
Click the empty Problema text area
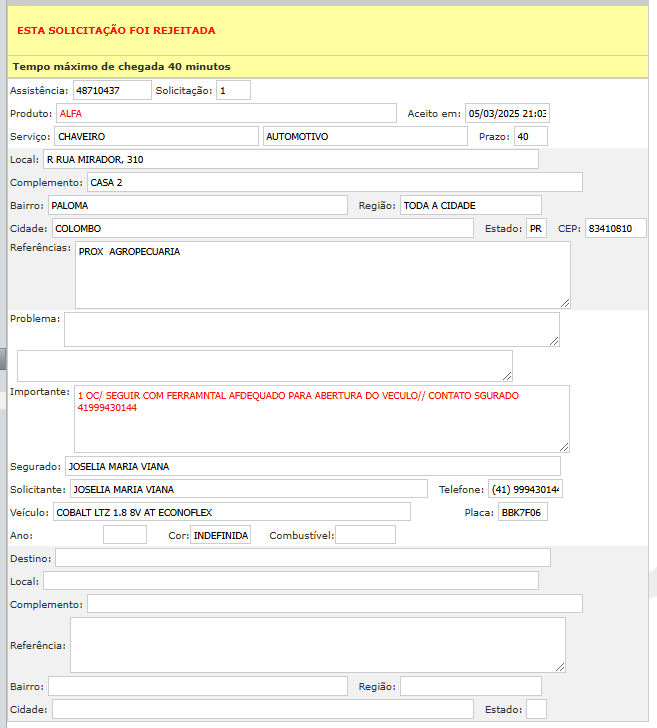pos(311,329)
